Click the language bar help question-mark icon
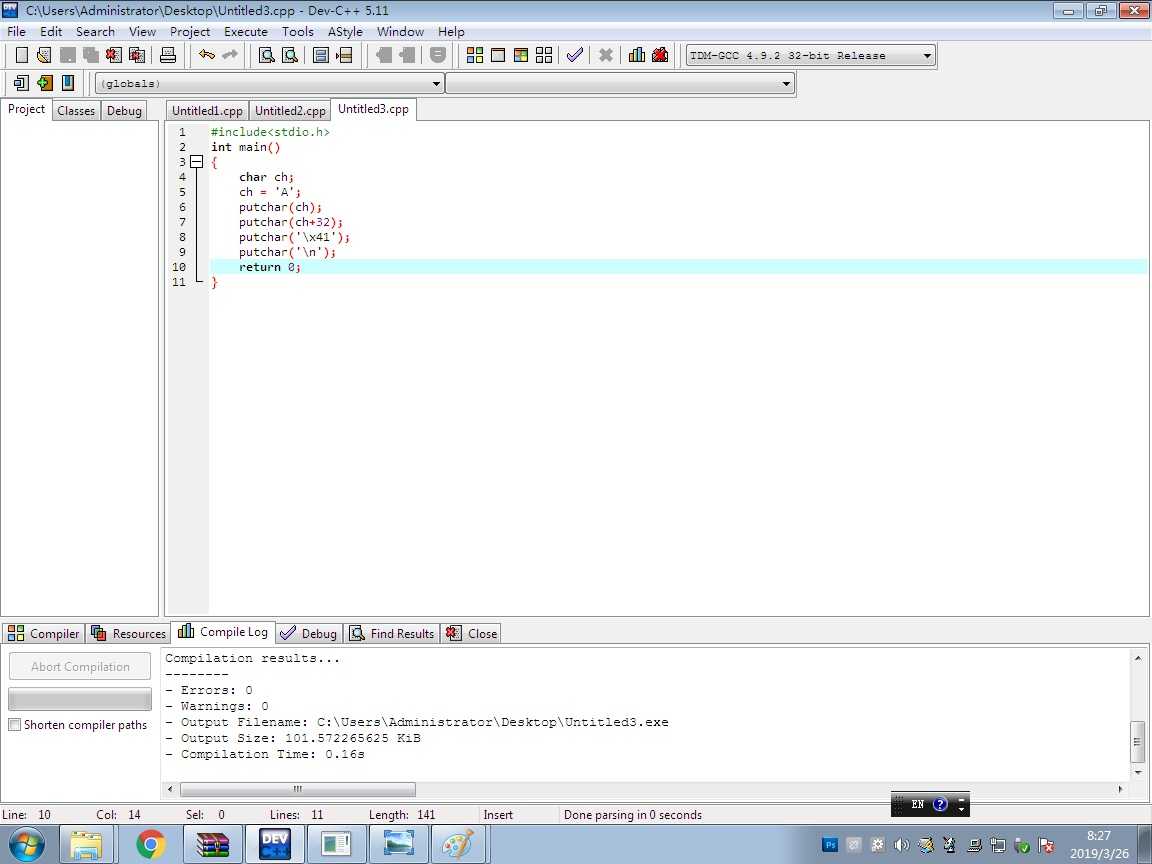The width and height of the screenshot is (1152, 864). pos(940,804)
